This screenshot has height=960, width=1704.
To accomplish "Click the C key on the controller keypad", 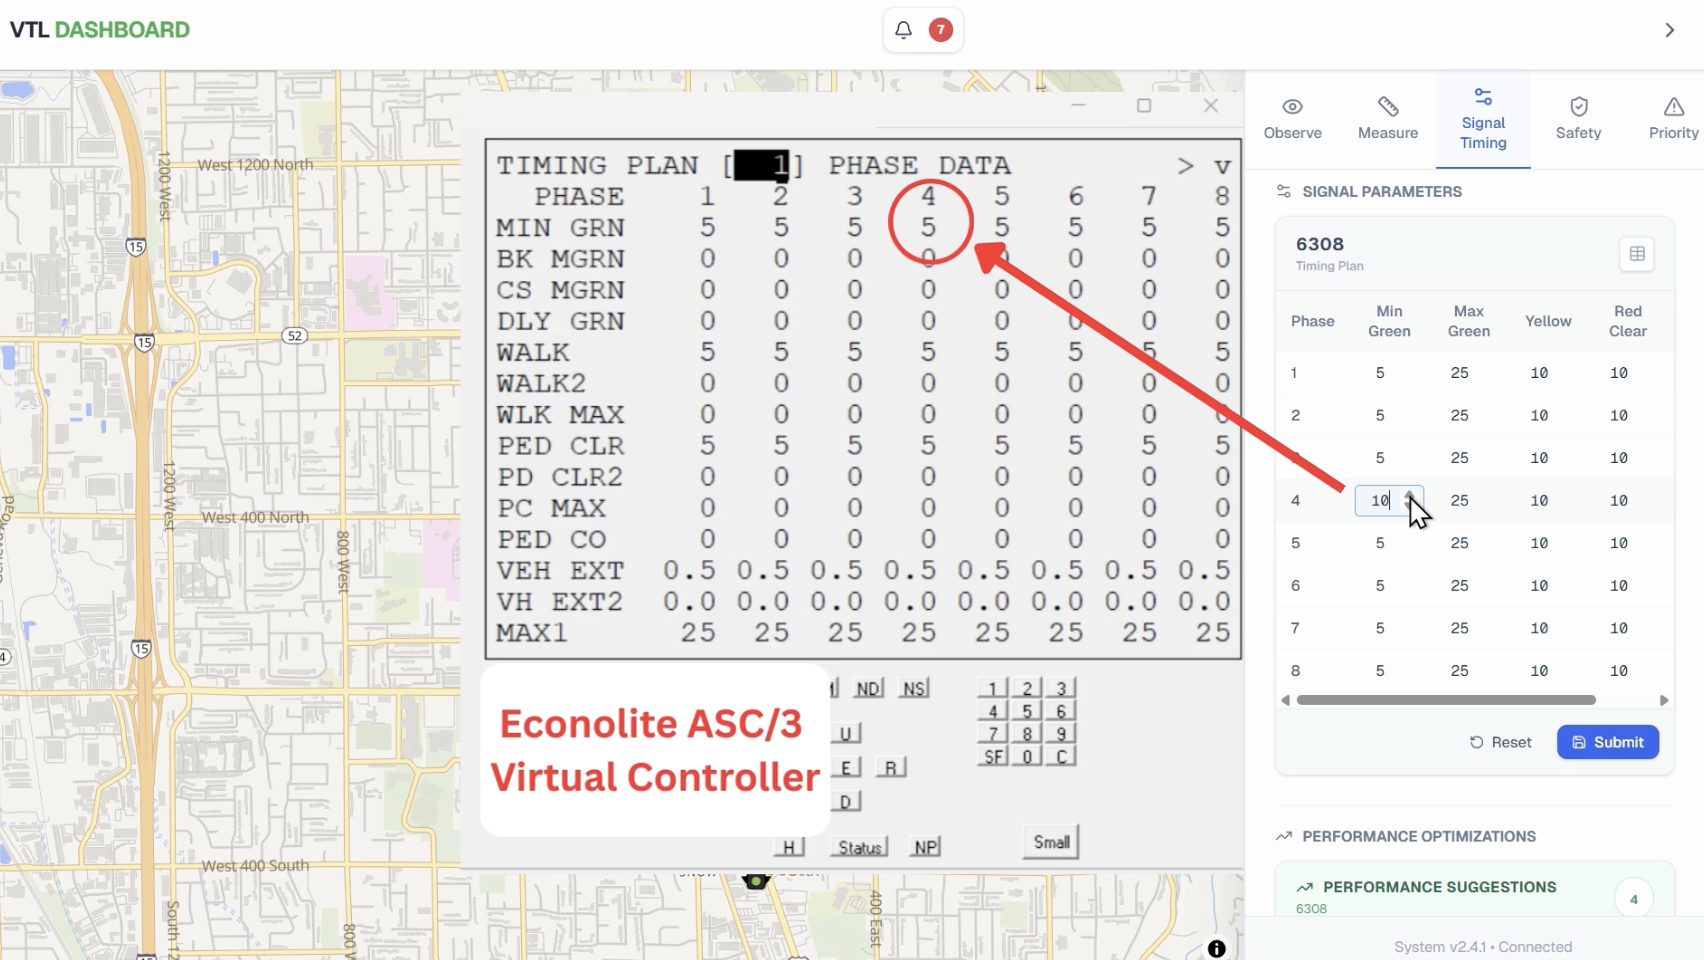I will pos(1062,756).
